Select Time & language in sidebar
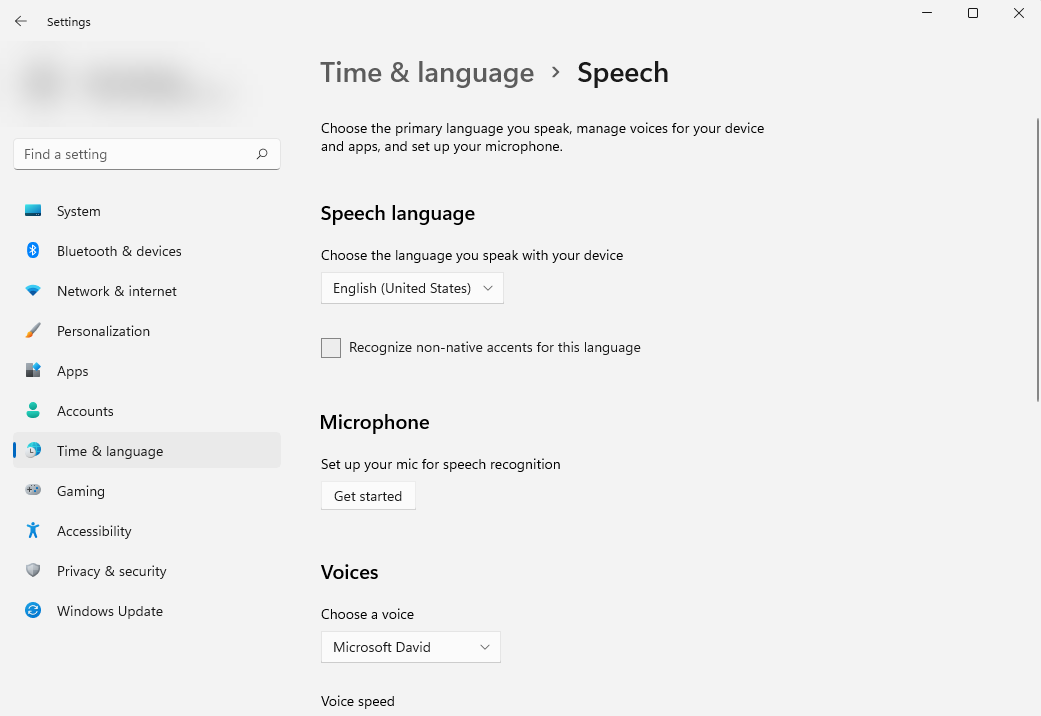The height and width of the screenshot is (716, 1041). tap(147, 450)
